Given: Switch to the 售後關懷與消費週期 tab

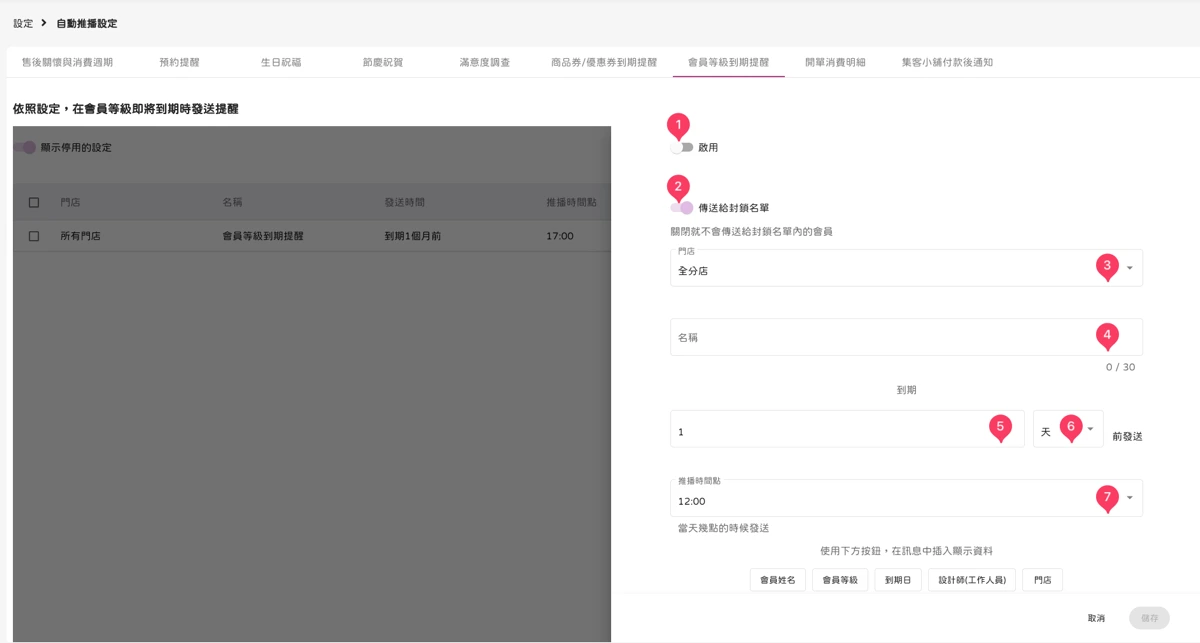Looking at the screenshot, I should [x=67, y=62].
